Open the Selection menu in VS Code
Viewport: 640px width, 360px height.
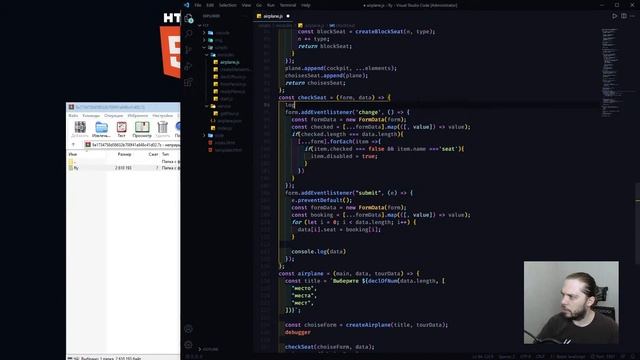(228, 5)
